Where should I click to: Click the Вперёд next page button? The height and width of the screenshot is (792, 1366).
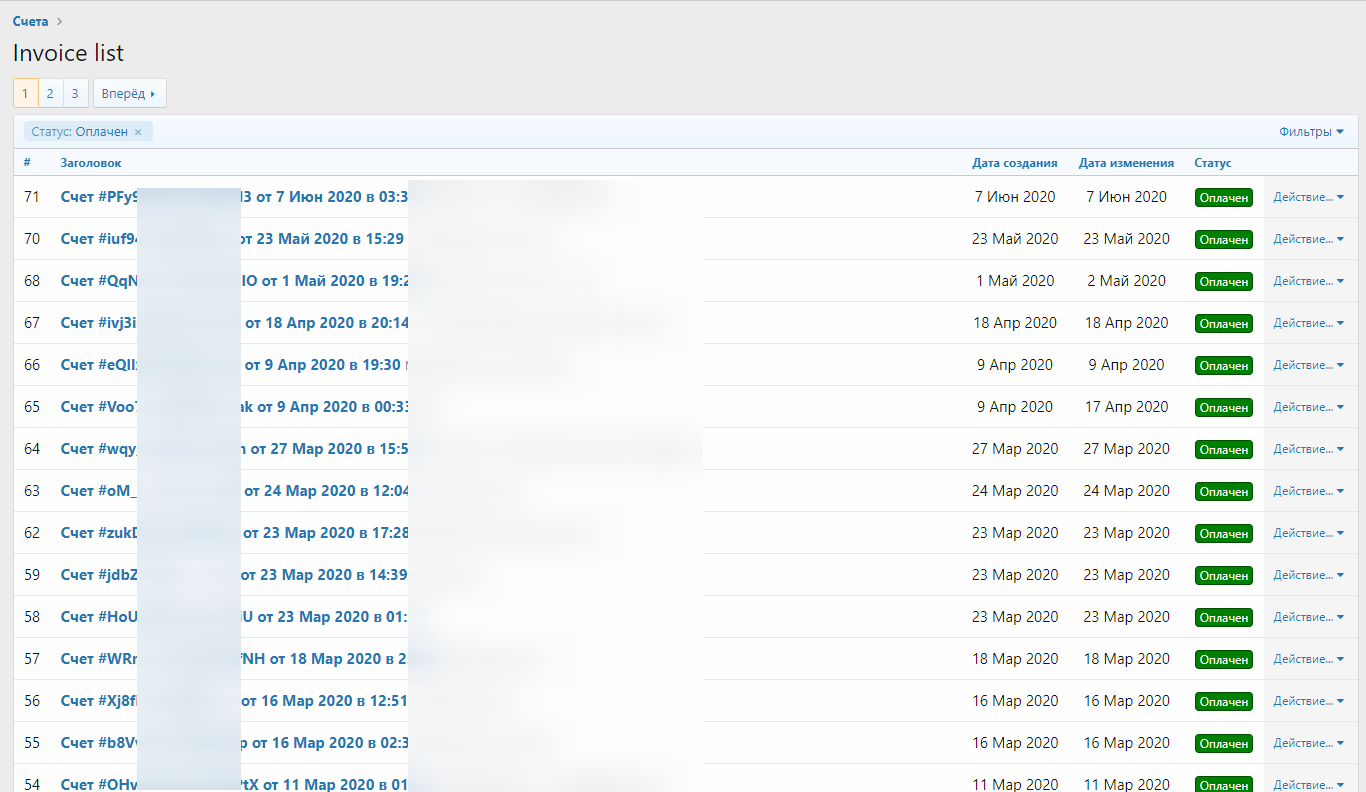click(129, 93)
